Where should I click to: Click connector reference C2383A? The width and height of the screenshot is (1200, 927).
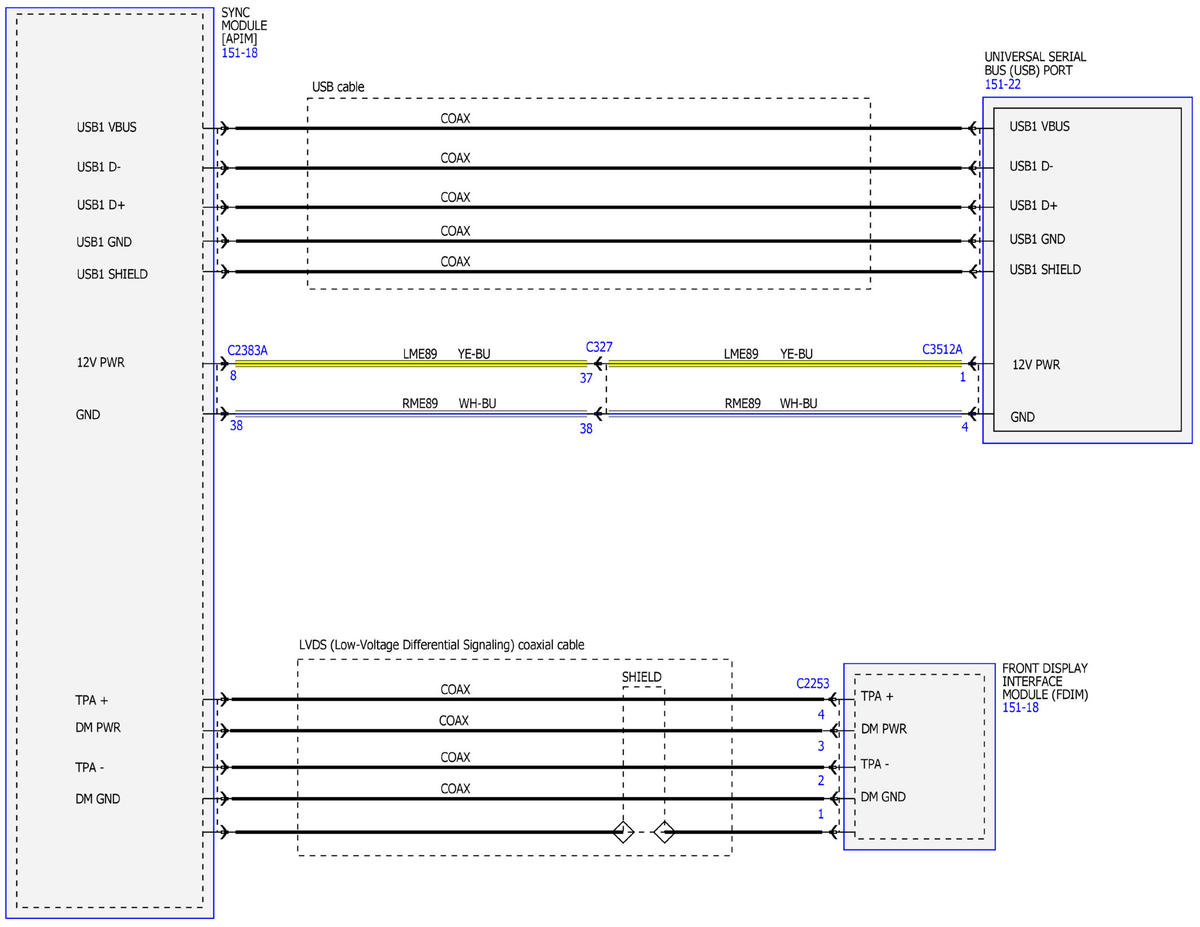(x=248, y=351)
